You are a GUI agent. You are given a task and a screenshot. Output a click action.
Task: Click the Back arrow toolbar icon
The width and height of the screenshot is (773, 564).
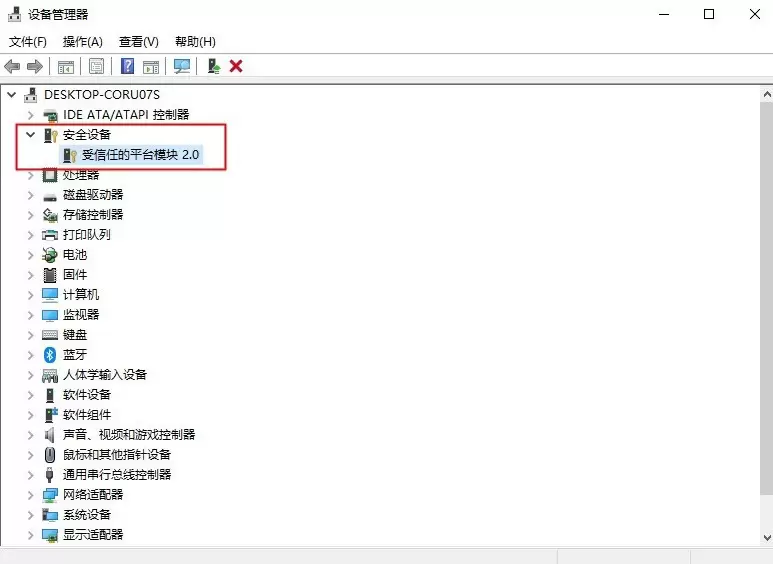(12, 66)
